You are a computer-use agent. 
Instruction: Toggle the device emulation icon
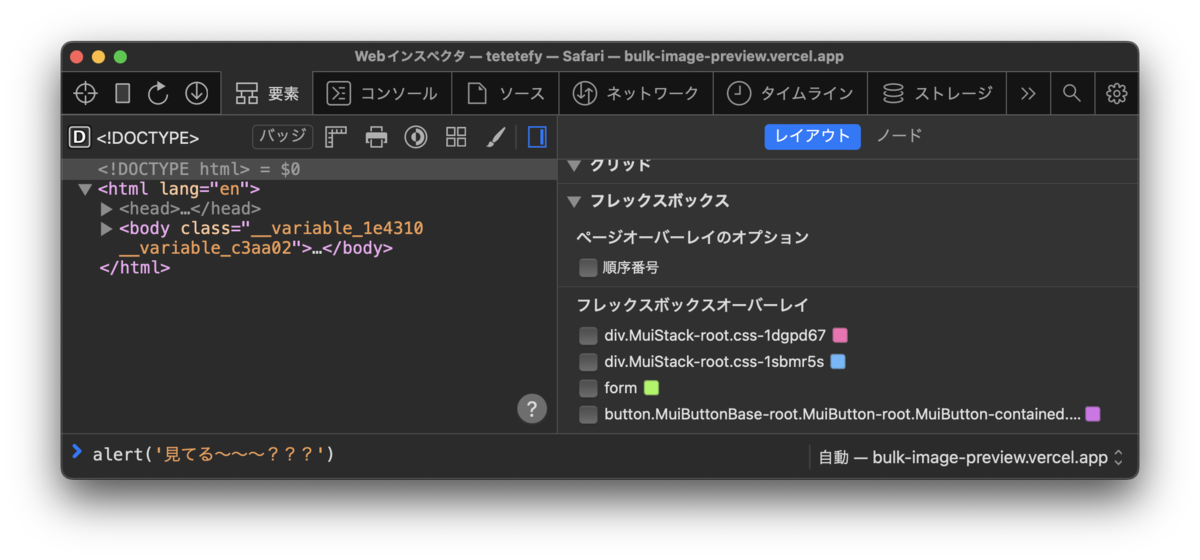pyautogui.click(x=123, y=93)
